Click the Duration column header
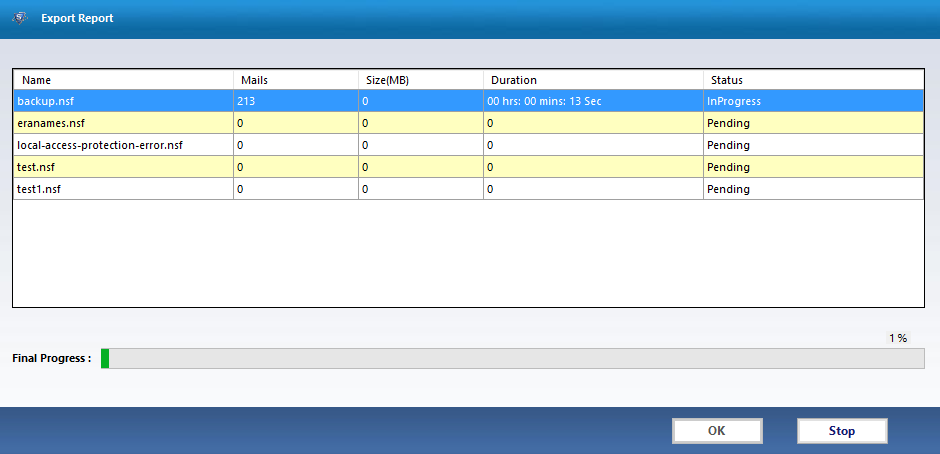This screenshot has width=940, height=454. tap(593, 80)
